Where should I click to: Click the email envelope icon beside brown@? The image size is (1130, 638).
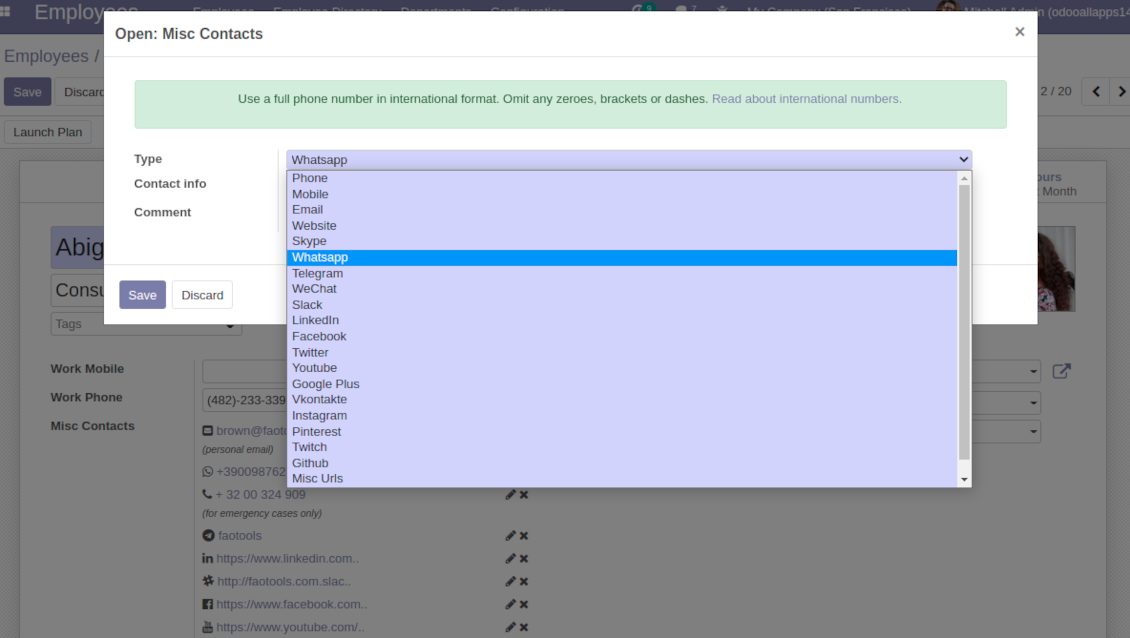pyautogui.click(x=208, y=431)
